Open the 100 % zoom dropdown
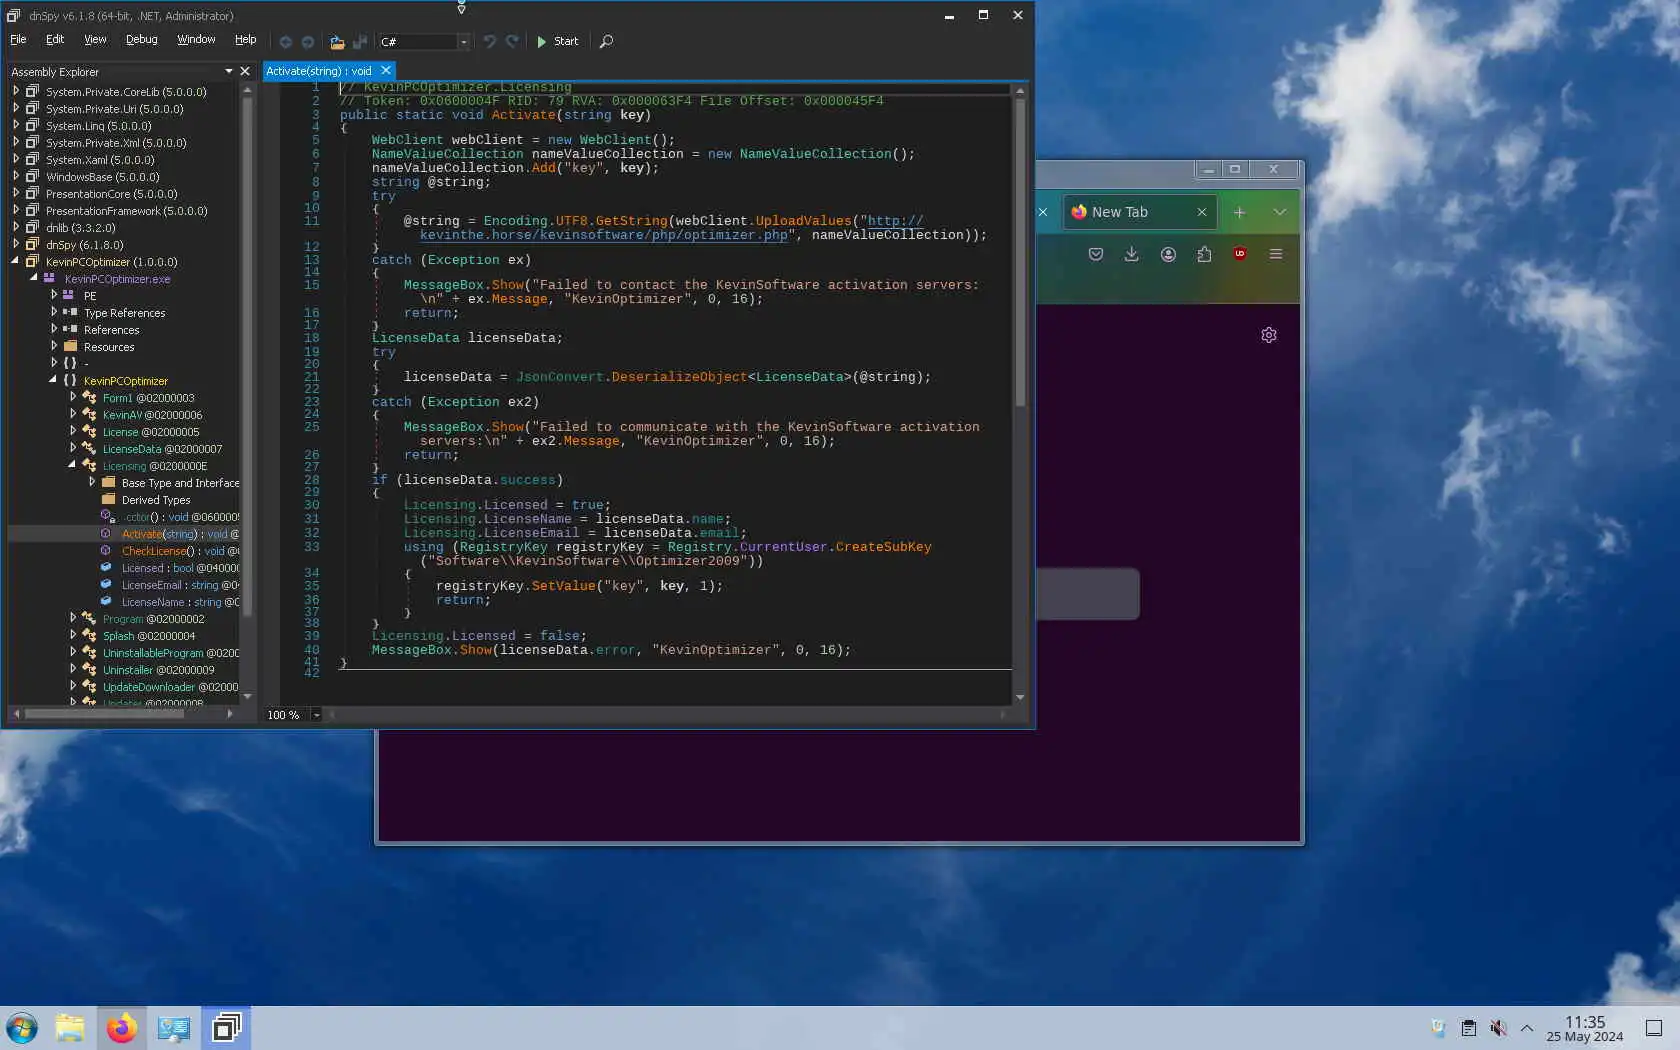This screenshot has width=1680, height=1050. (316, 715)
